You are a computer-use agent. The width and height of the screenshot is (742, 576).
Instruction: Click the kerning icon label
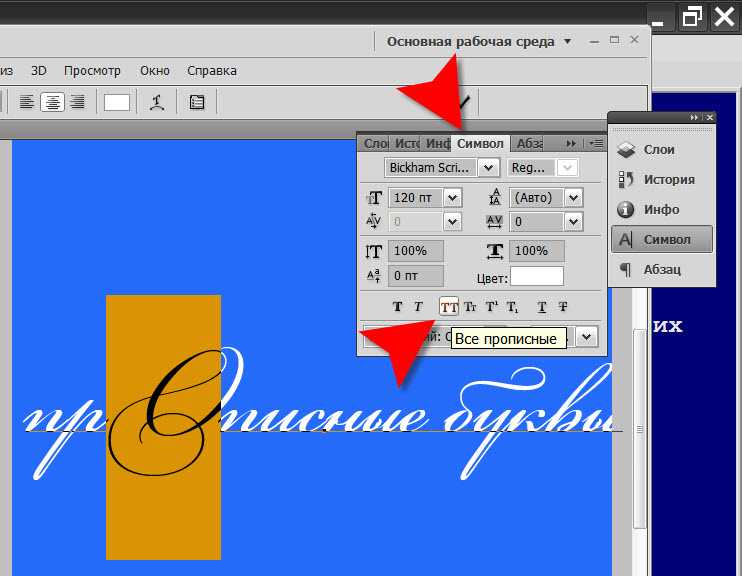[x=373, y=221]
